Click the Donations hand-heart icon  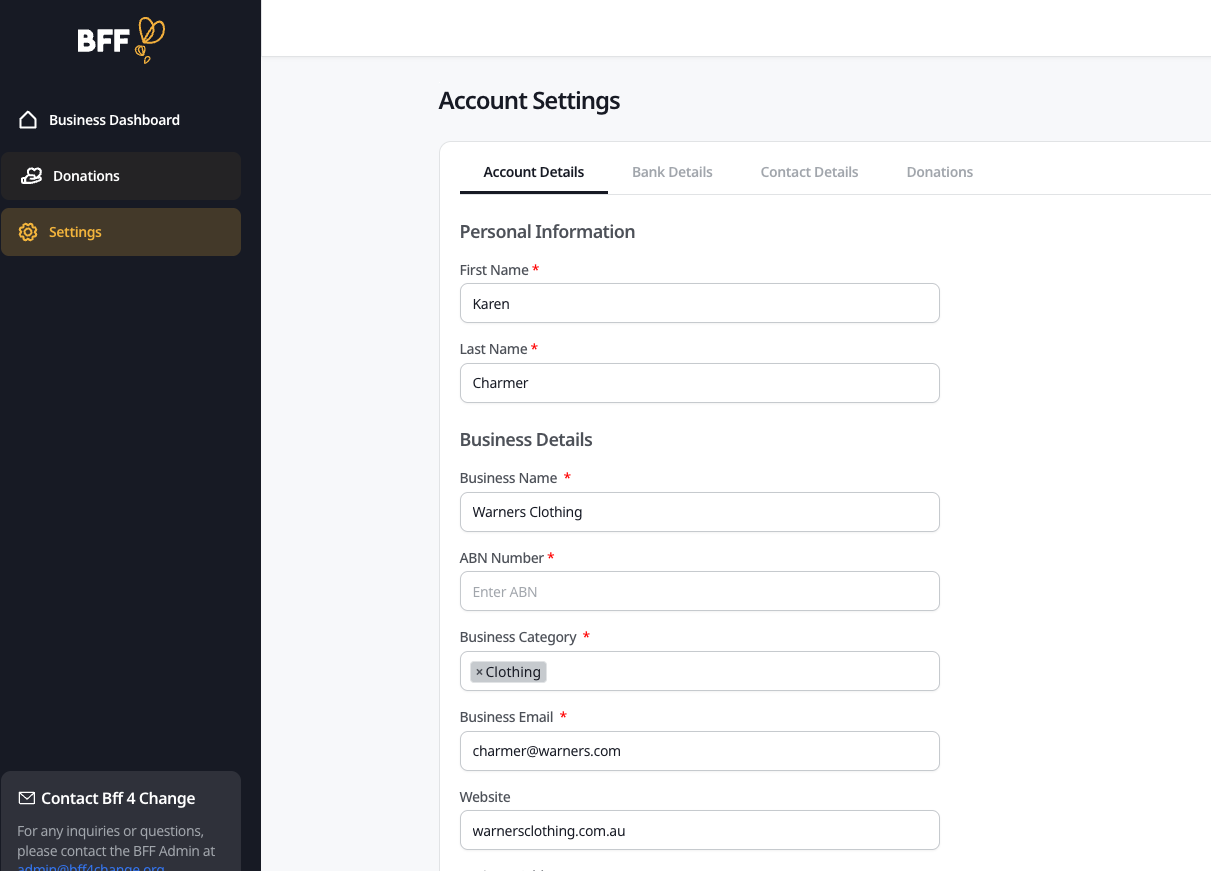pos(32,176)
